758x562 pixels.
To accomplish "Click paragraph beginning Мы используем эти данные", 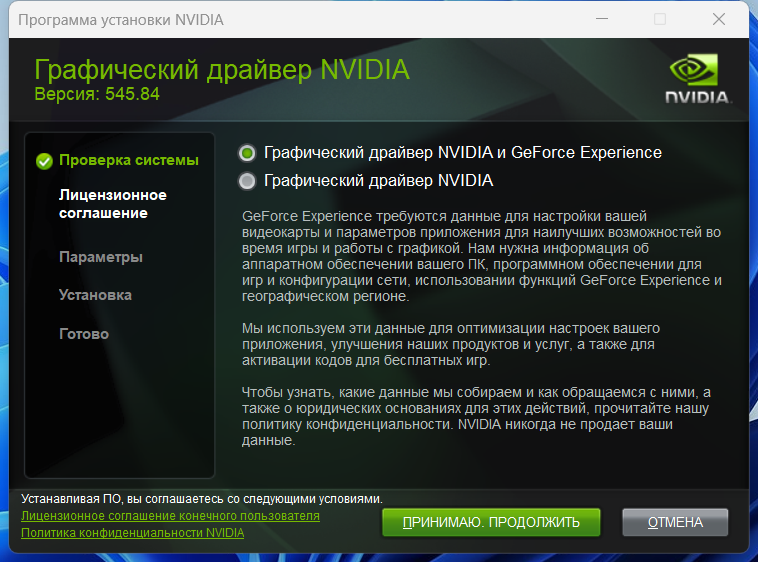I will pos(451,344).
